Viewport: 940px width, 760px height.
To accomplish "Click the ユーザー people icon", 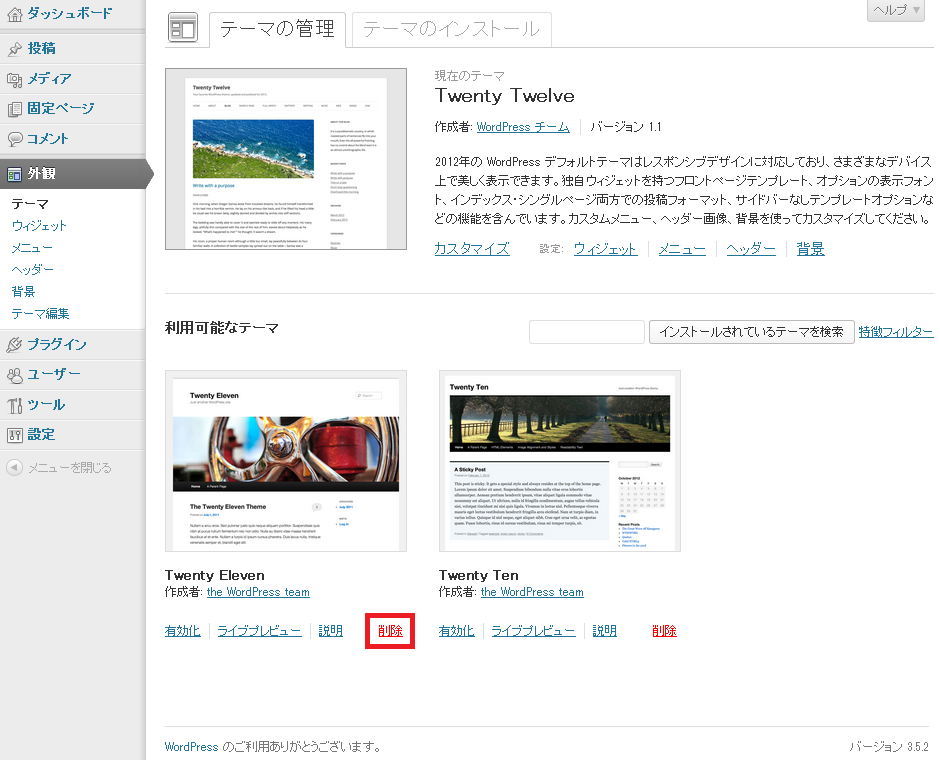I will [x=15, y=375].
